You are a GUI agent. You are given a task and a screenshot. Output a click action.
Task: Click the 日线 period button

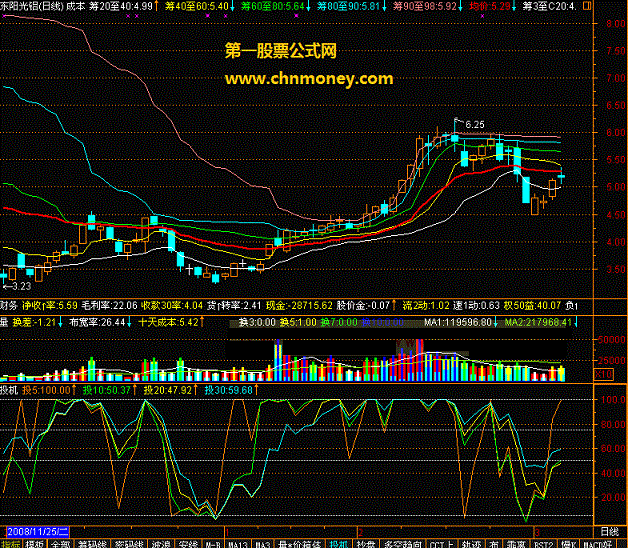pos(610,532)
